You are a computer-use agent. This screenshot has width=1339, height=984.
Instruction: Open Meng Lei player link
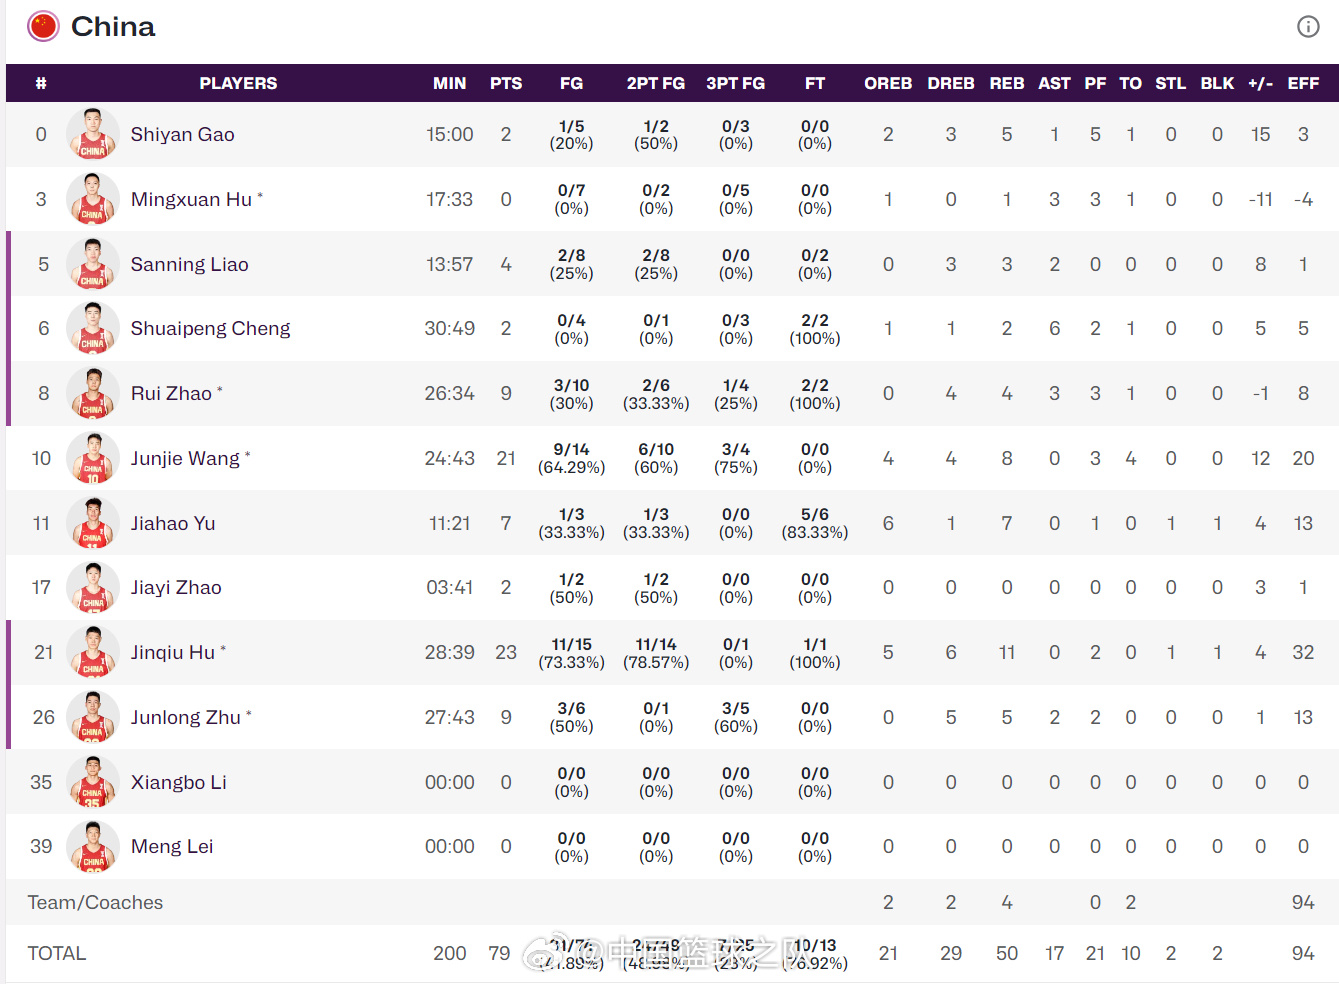click(x=172, y=846)
